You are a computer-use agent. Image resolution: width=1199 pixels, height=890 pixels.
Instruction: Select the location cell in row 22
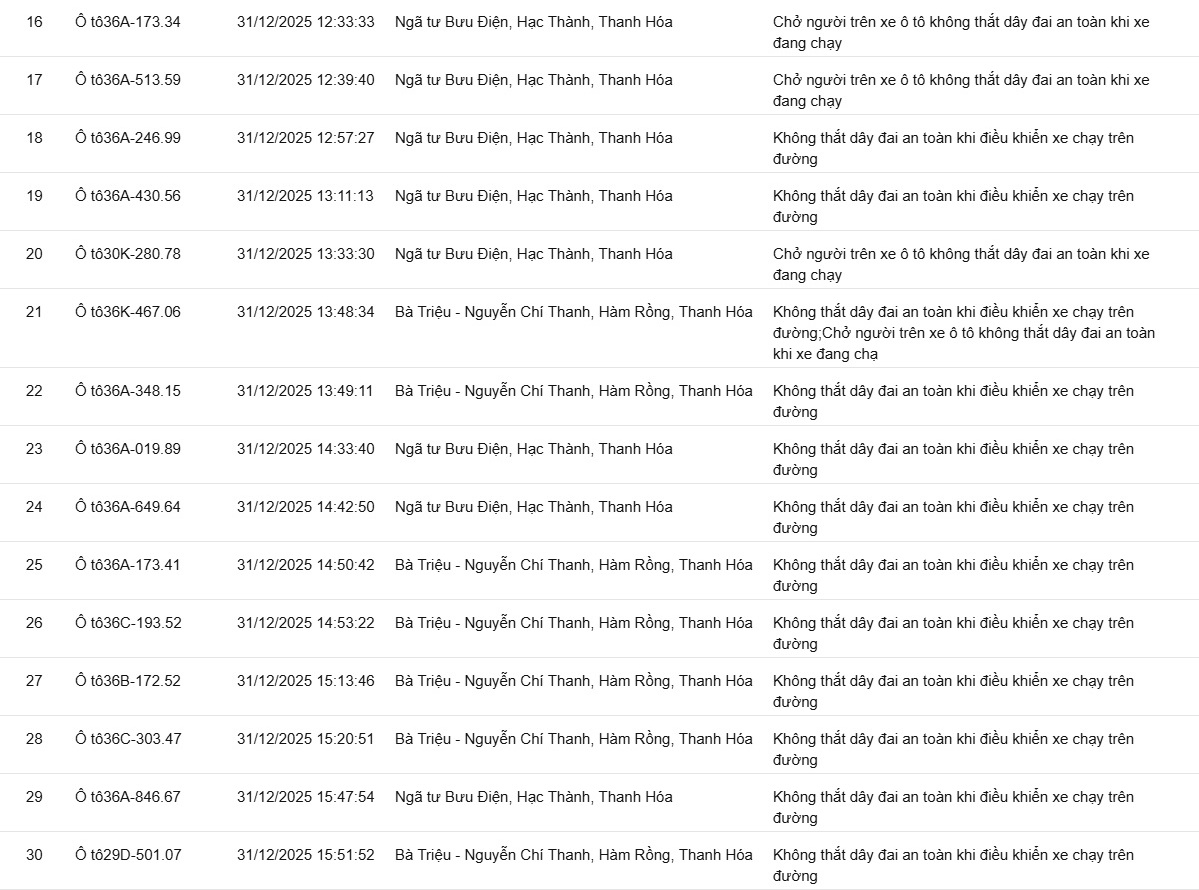[573, 391]
